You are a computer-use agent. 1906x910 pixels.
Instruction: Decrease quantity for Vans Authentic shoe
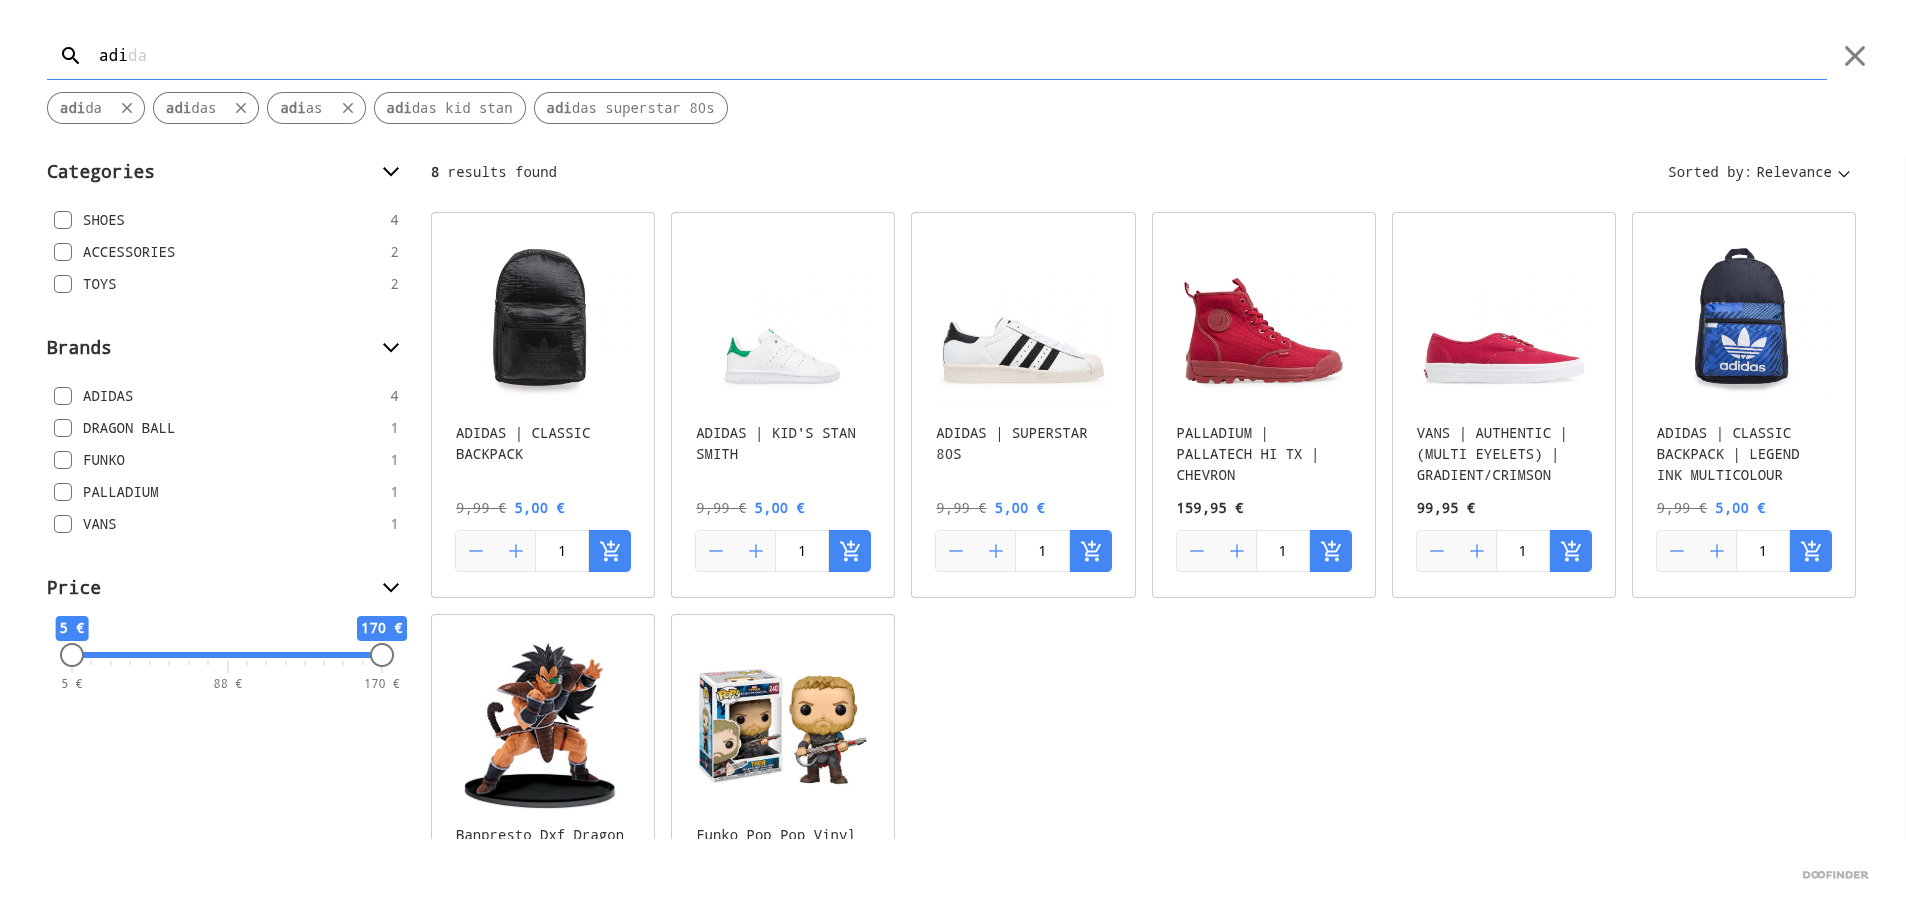1437,551
